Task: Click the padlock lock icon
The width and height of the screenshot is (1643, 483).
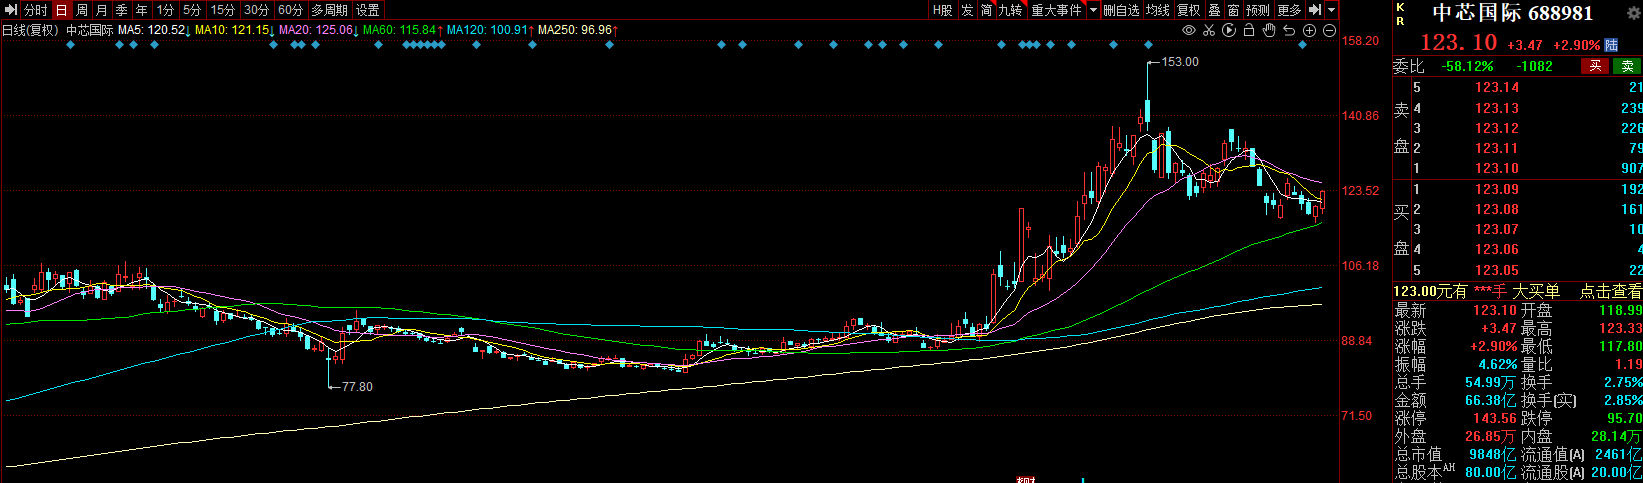Action: [1249, 30]
